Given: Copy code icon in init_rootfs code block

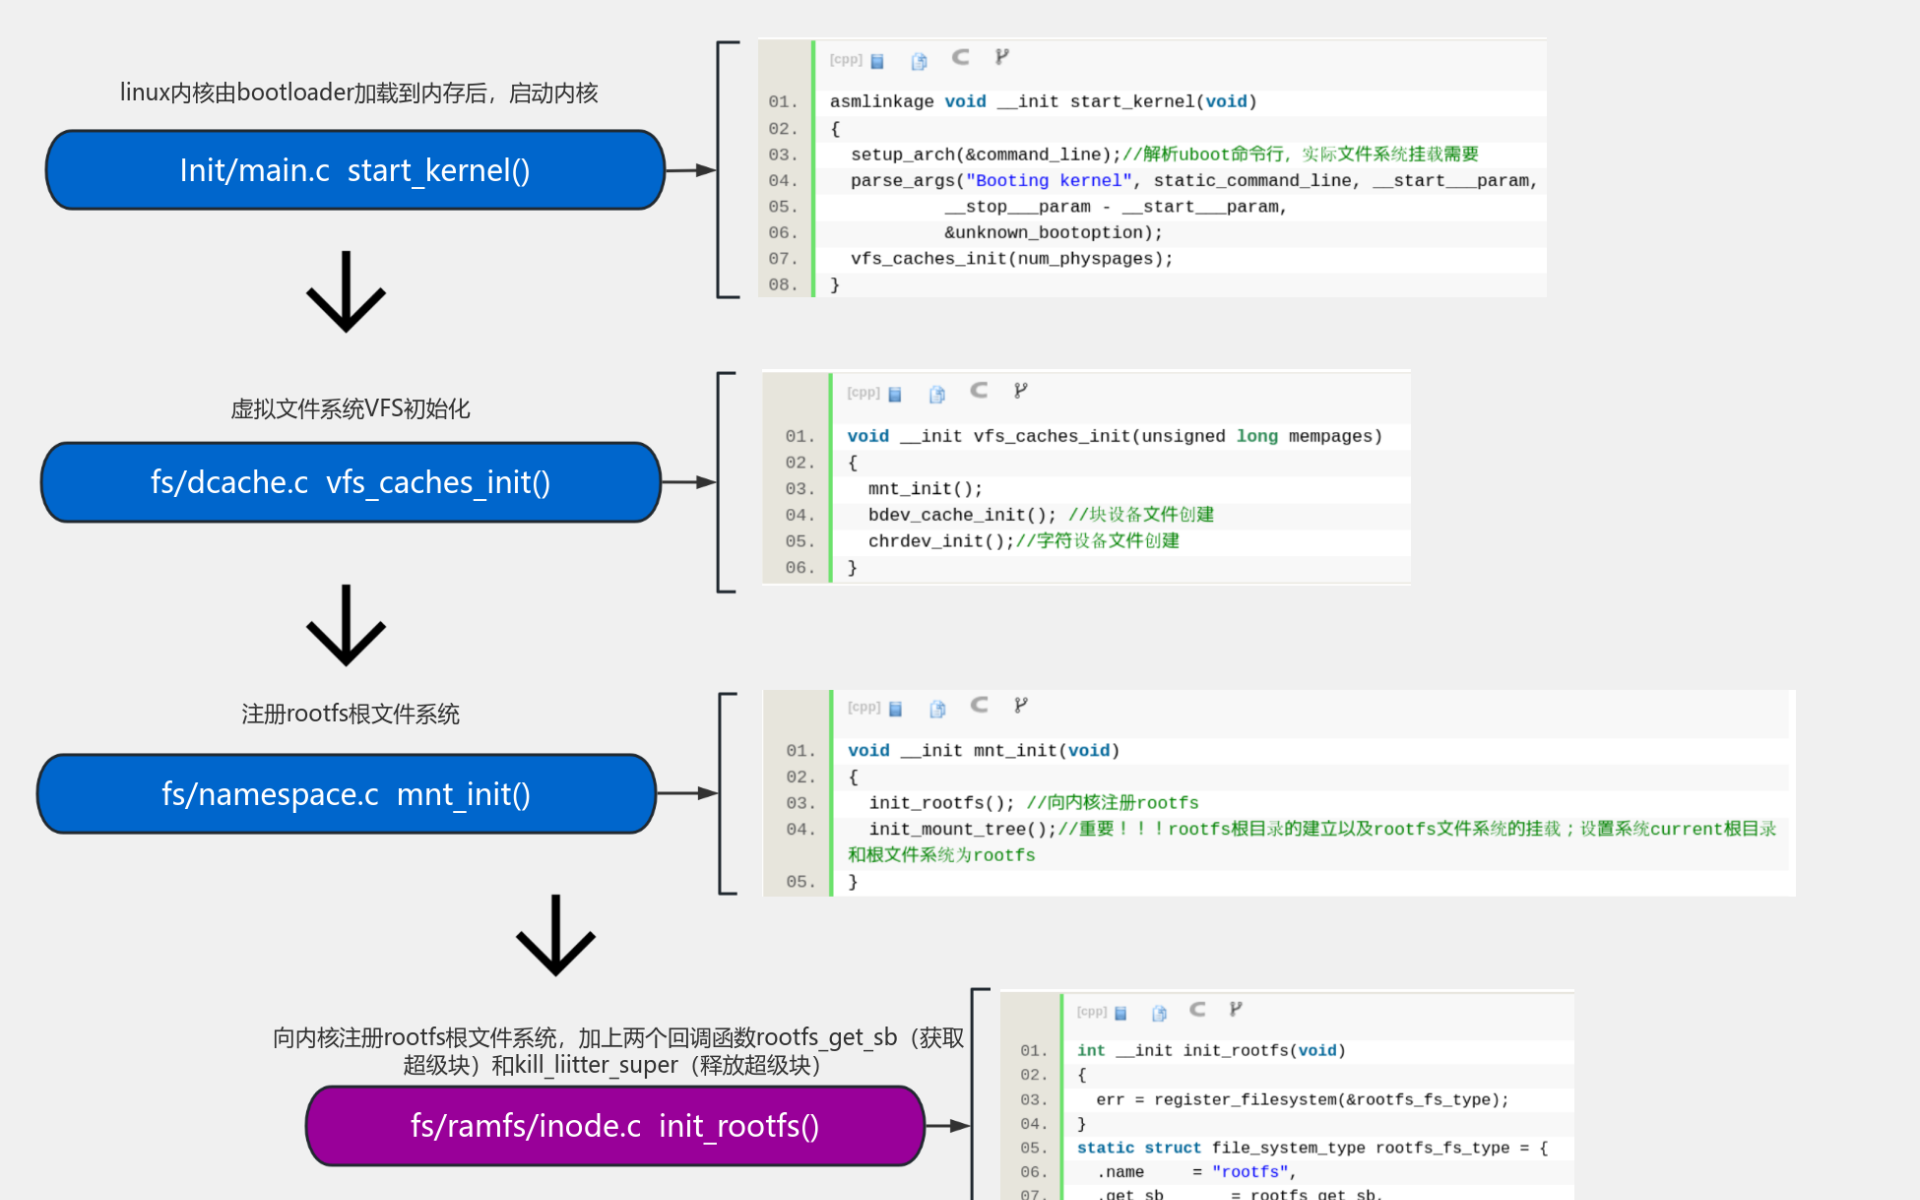Looking at the screenshot, I should pos(1159,1014).
